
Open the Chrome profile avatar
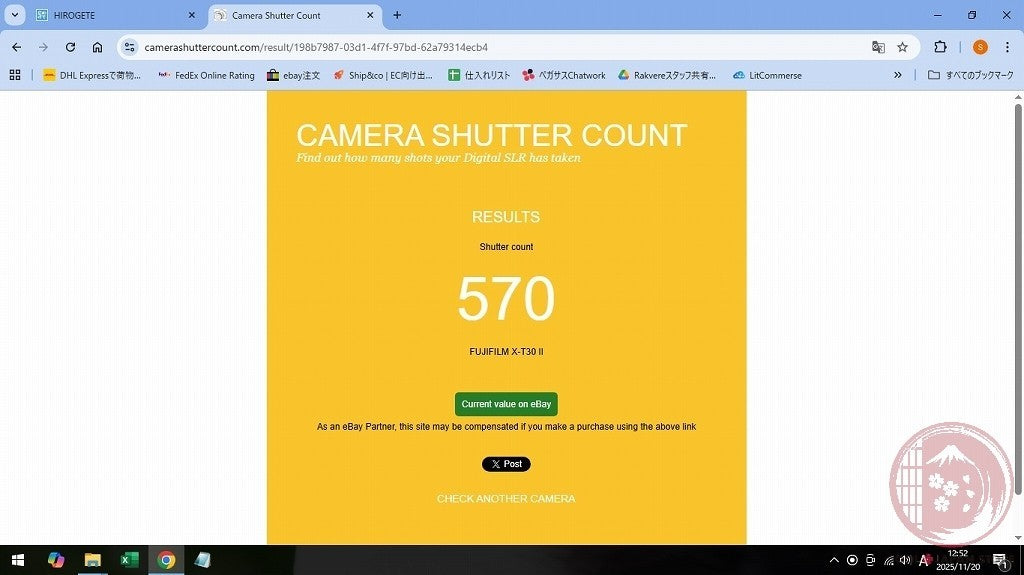point(980,47)
